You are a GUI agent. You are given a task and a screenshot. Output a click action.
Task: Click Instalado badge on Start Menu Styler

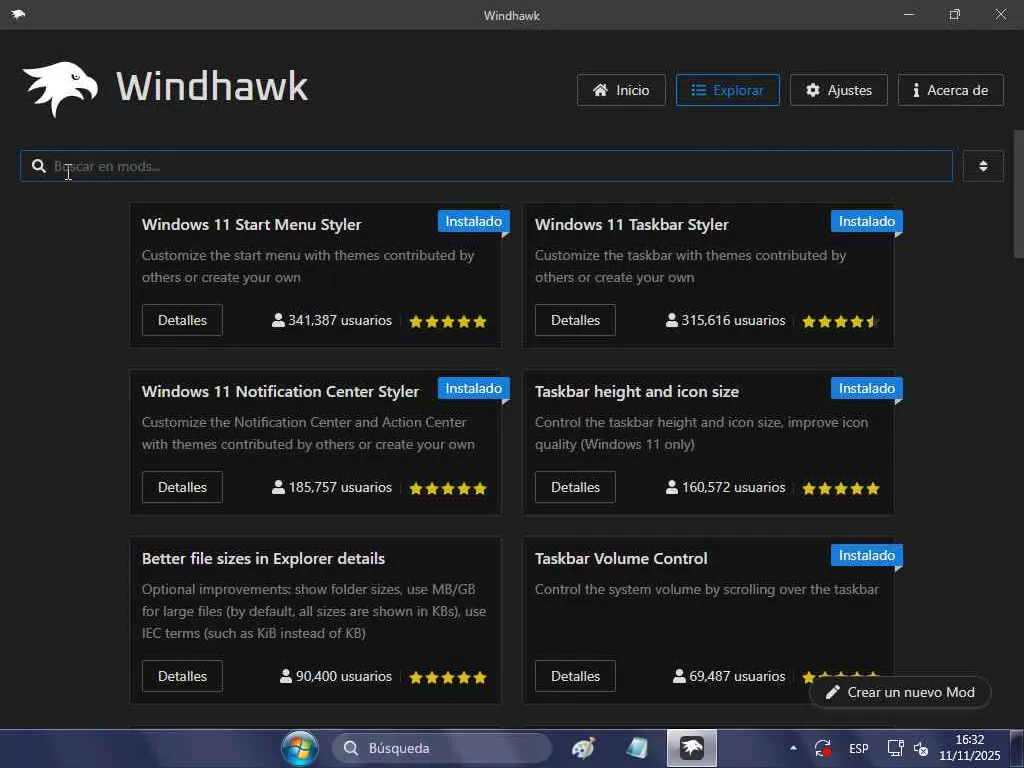click(473, 221)
